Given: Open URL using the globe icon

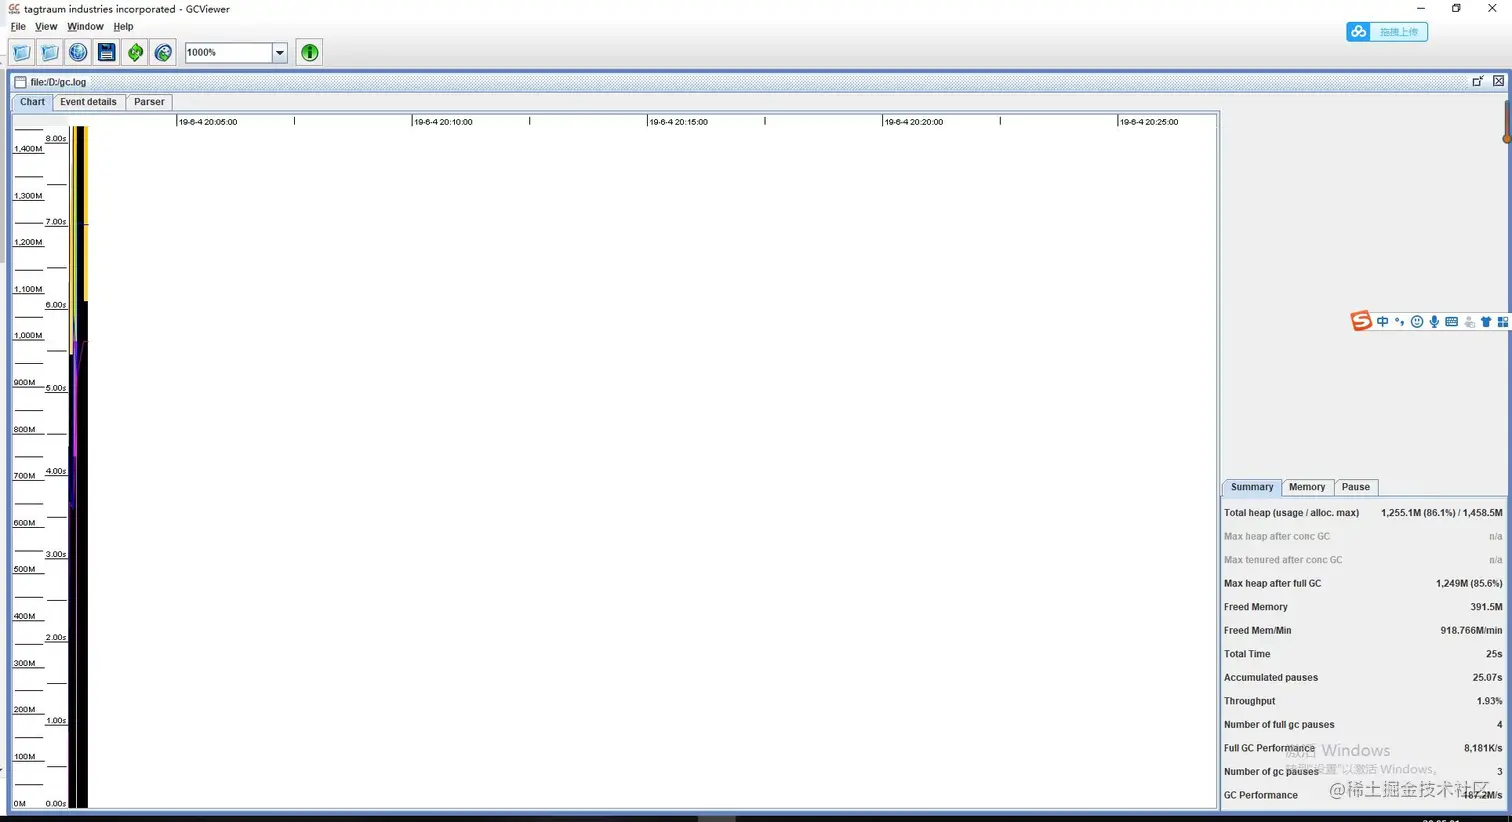Looking at the screenshot, I should (x=78, y=52).
